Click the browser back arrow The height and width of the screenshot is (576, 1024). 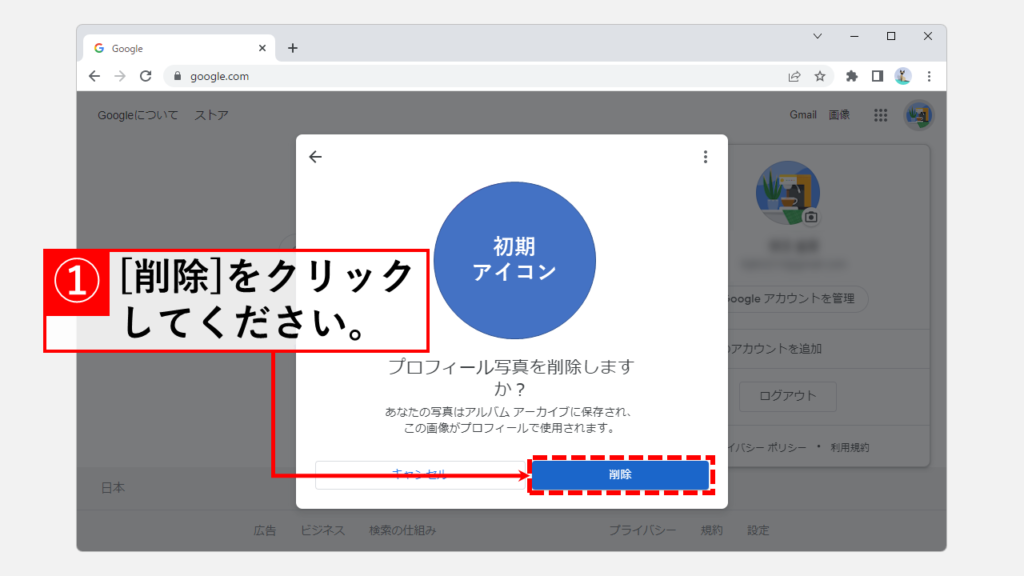click(94, 76)
